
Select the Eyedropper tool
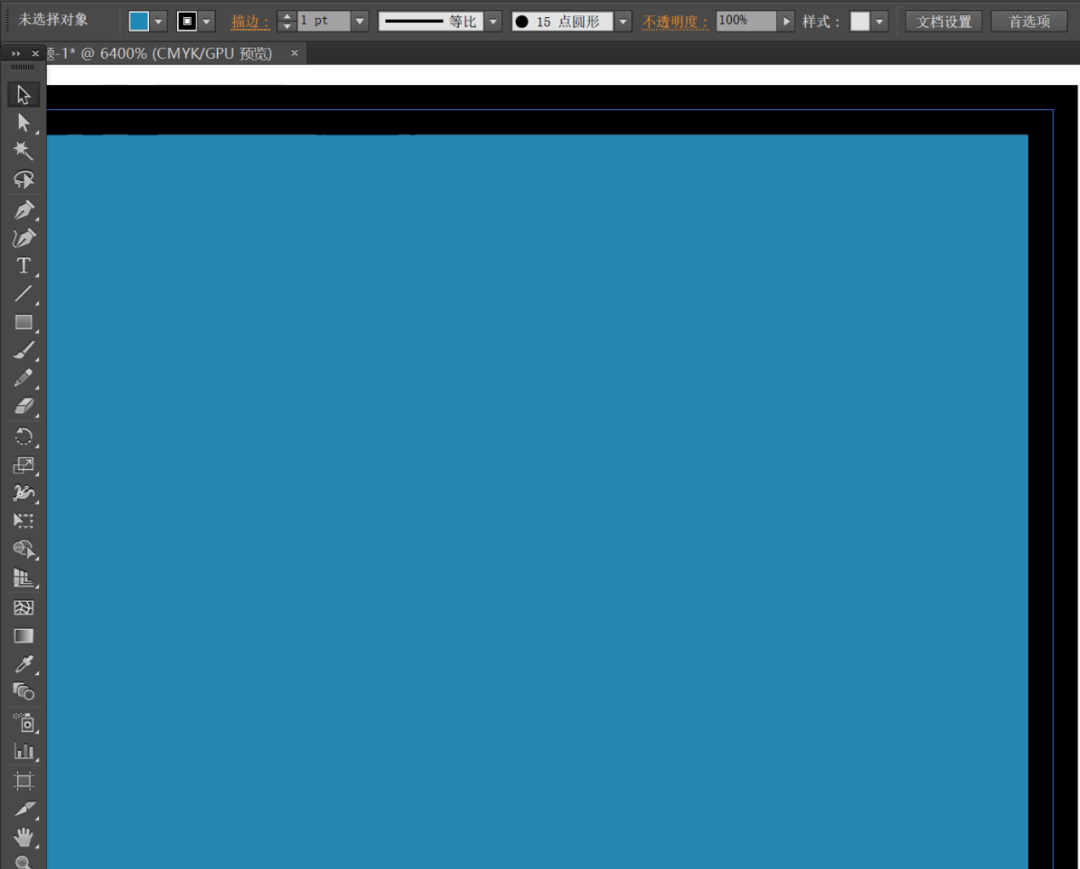click(23, 664)
